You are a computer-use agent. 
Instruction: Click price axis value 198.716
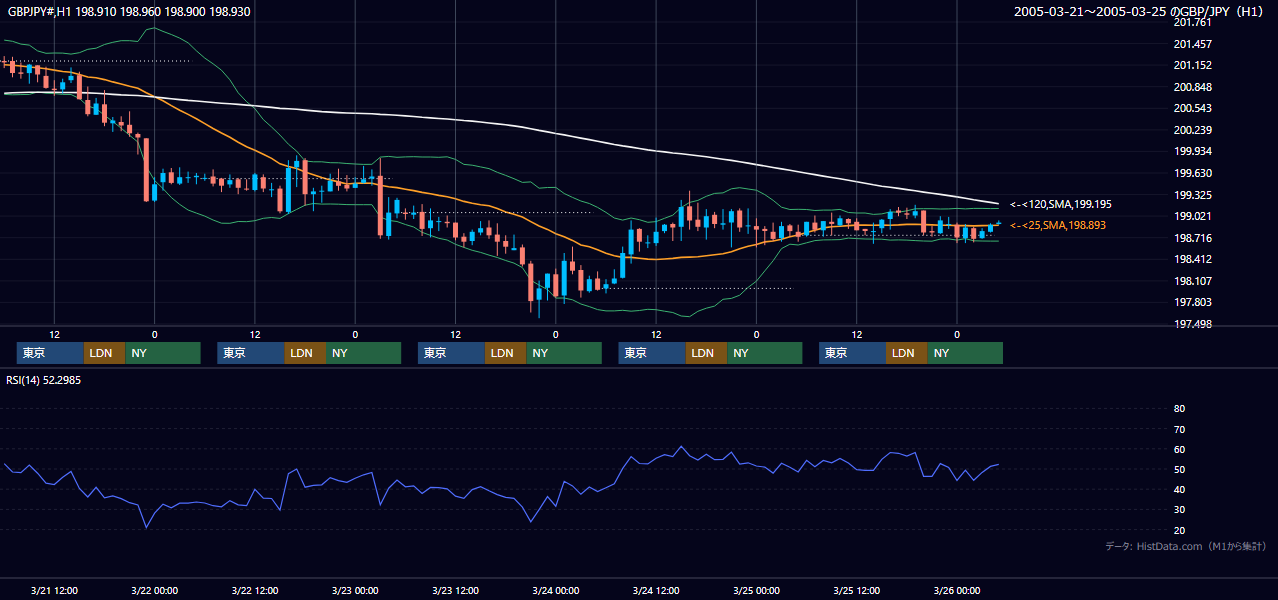coord(1192,238)
